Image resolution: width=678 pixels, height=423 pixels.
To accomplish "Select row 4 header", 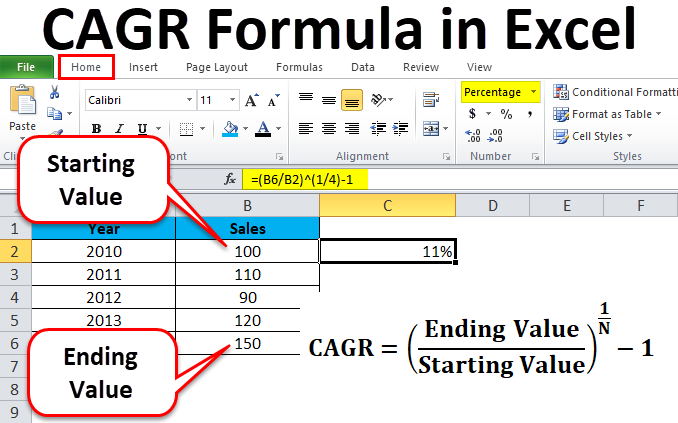I will tap(15, 297).
